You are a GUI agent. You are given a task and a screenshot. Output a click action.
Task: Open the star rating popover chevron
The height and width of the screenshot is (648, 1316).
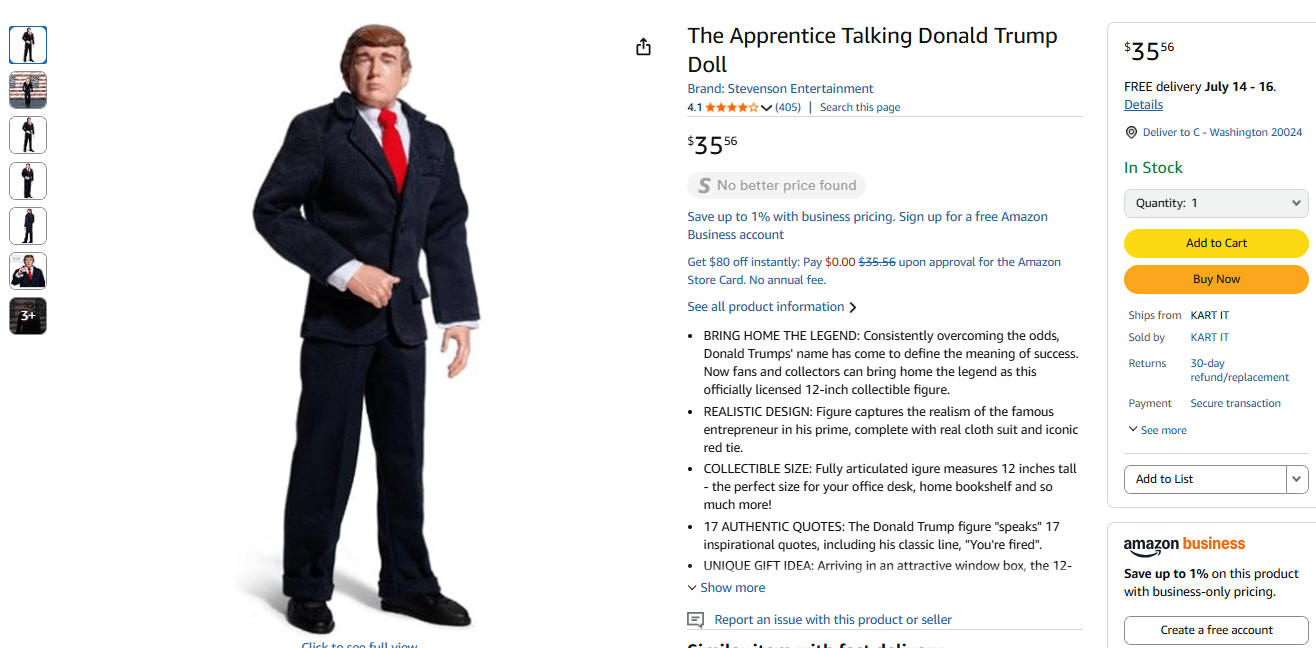click(x=767, y=108)
